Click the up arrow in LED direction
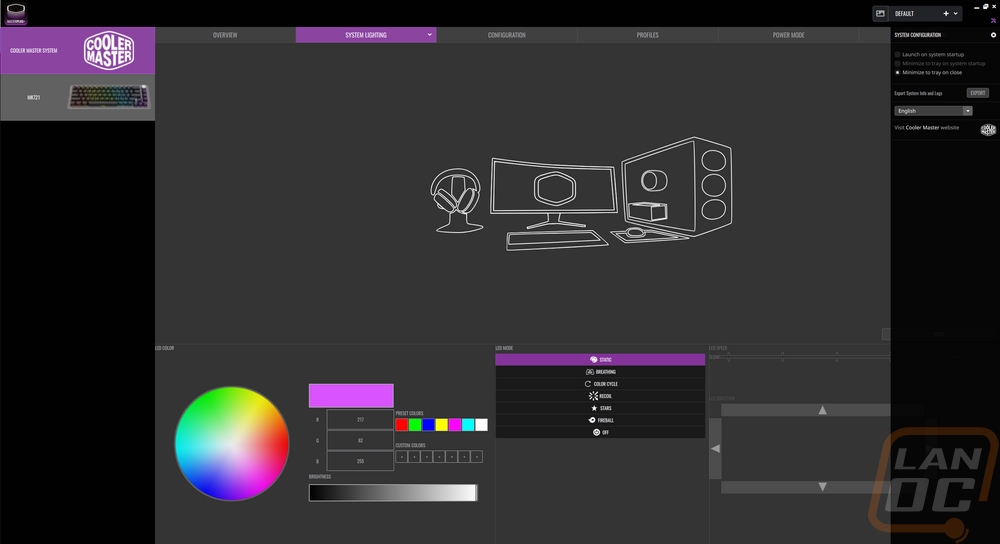Image resolution: width=1000 pixels, height=544 pixels. [x=823, y=410]
